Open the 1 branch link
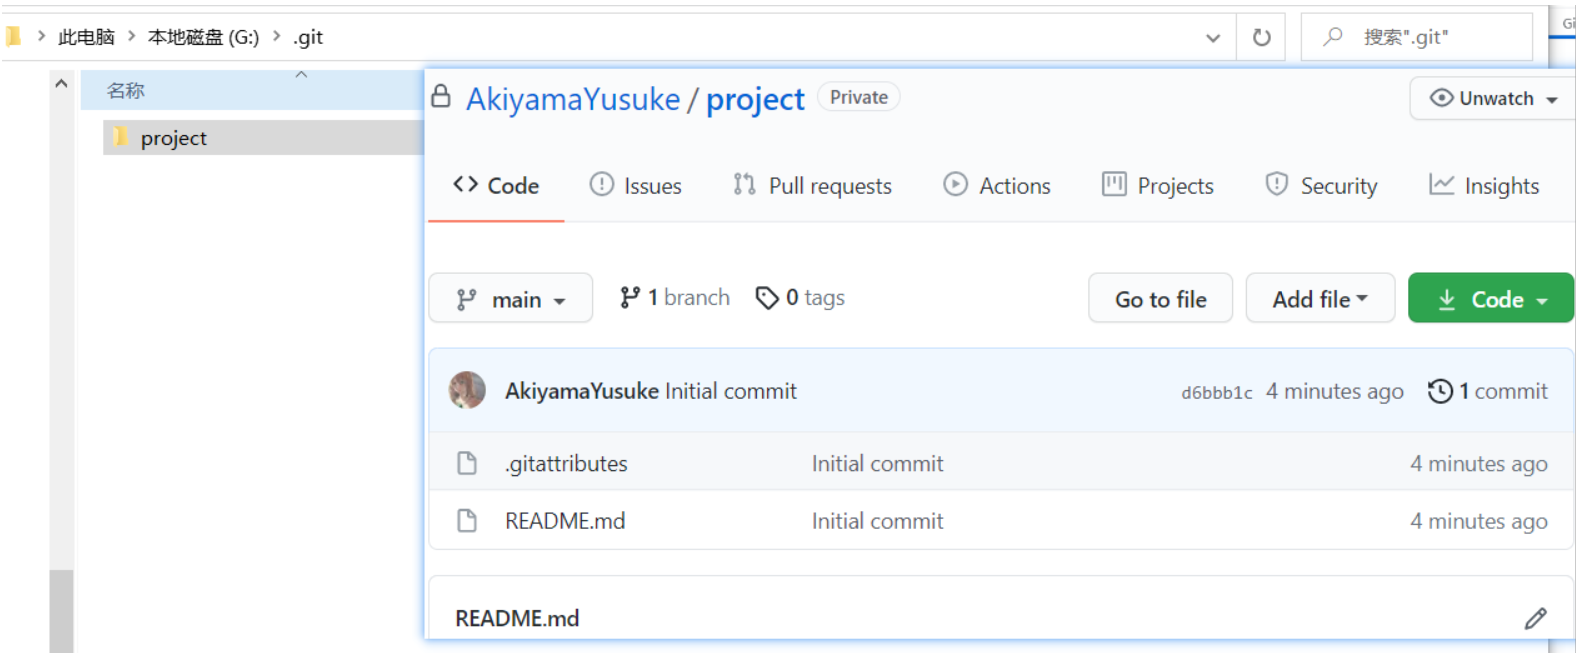 click(675, 298)
